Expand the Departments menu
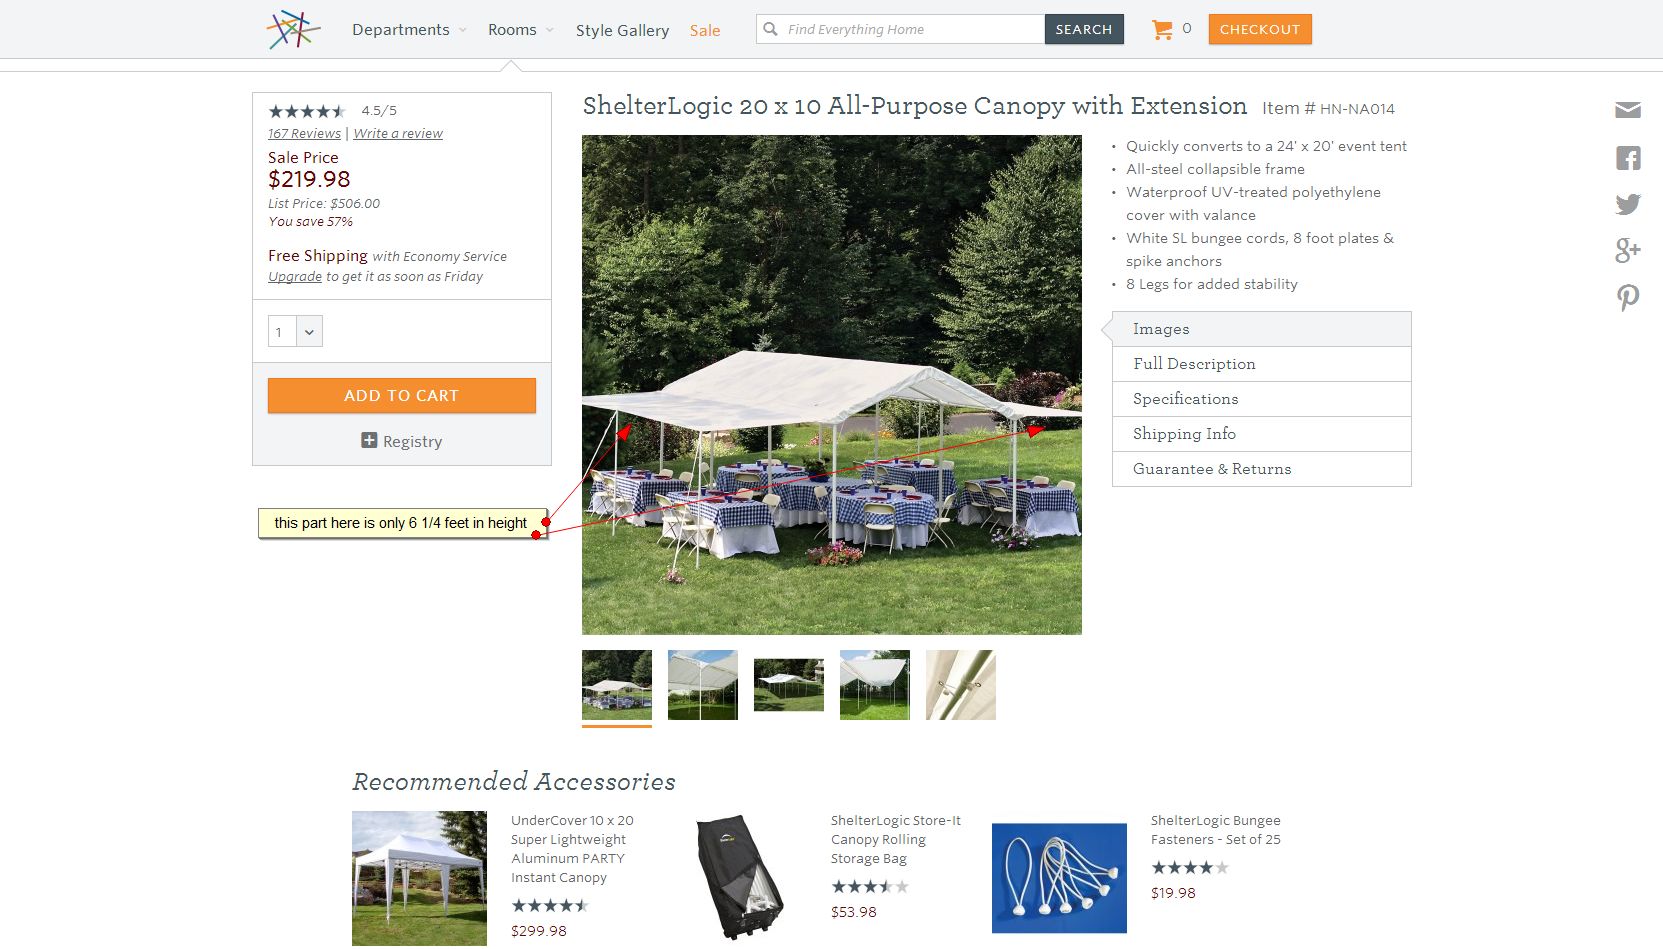The height and width of the screenshot is (949, 1663). tap(409, 30)
